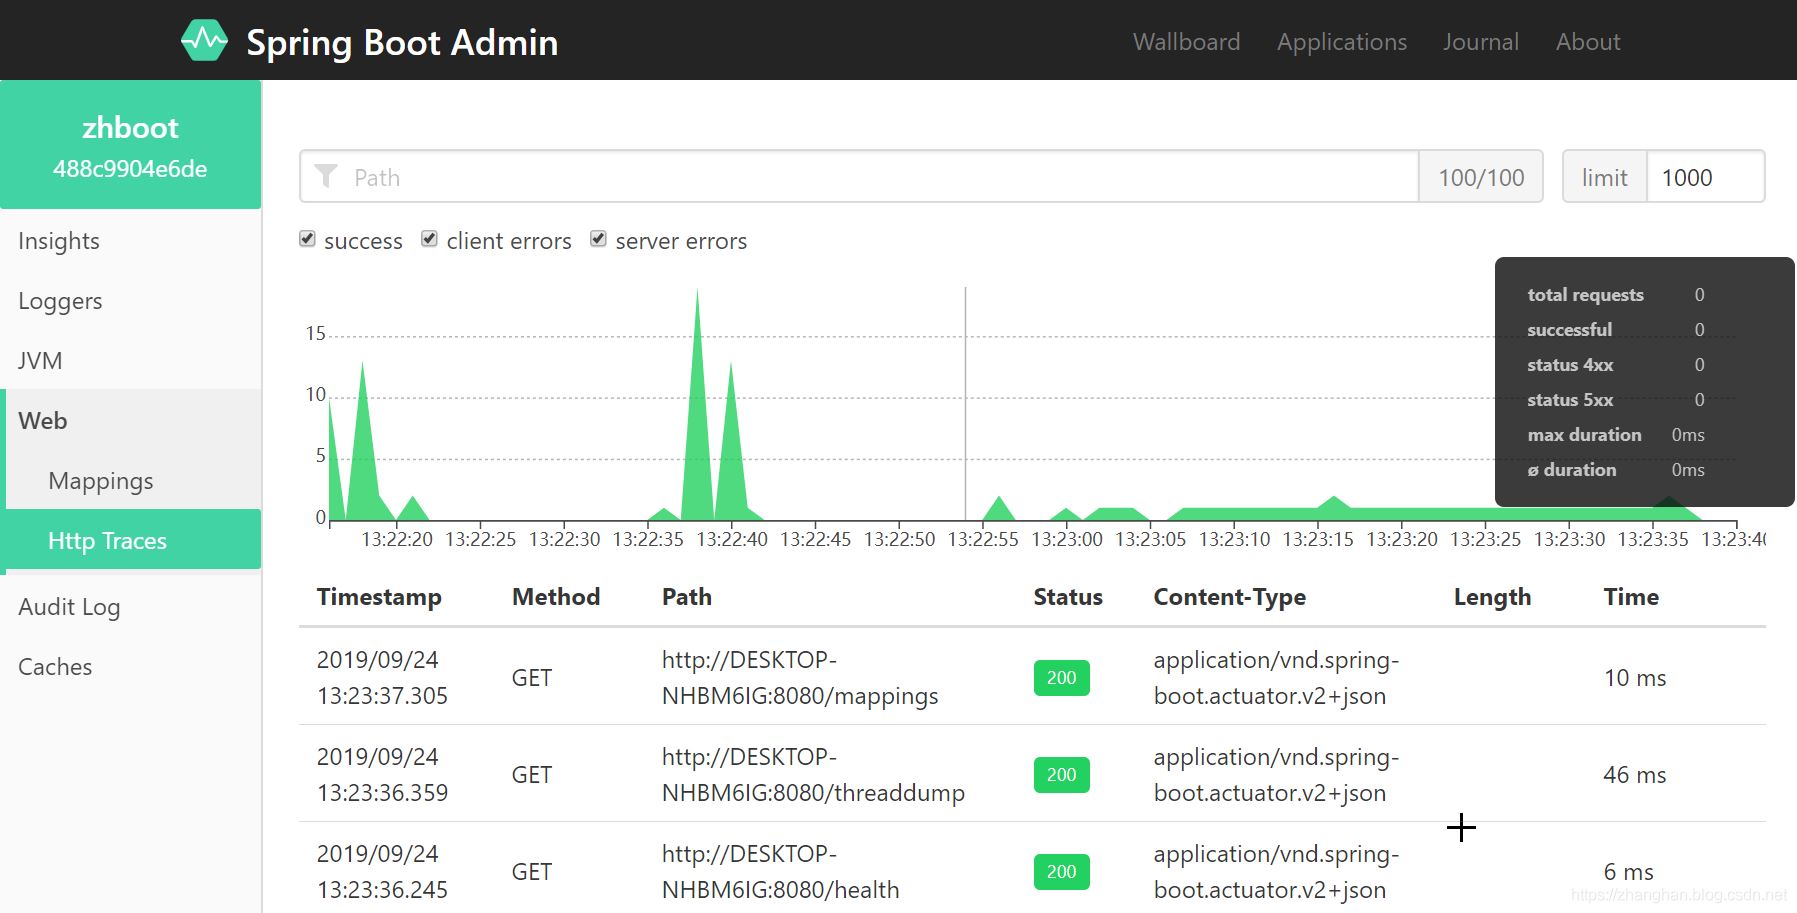
Task: Open the Journal page
Action: click(1480, 41)
